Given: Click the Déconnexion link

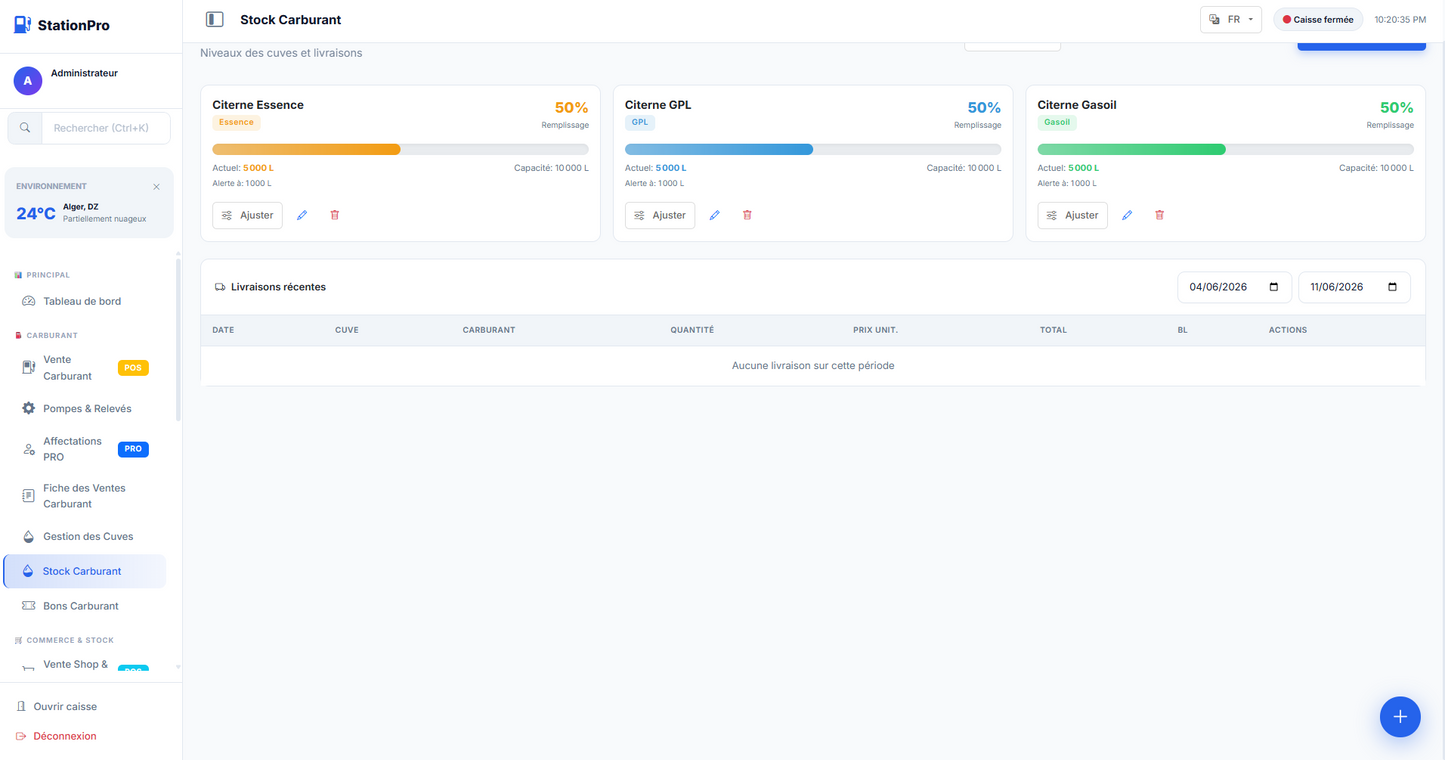Looking at the screenshot, I should pyautogui.click(x=65, y=736).
